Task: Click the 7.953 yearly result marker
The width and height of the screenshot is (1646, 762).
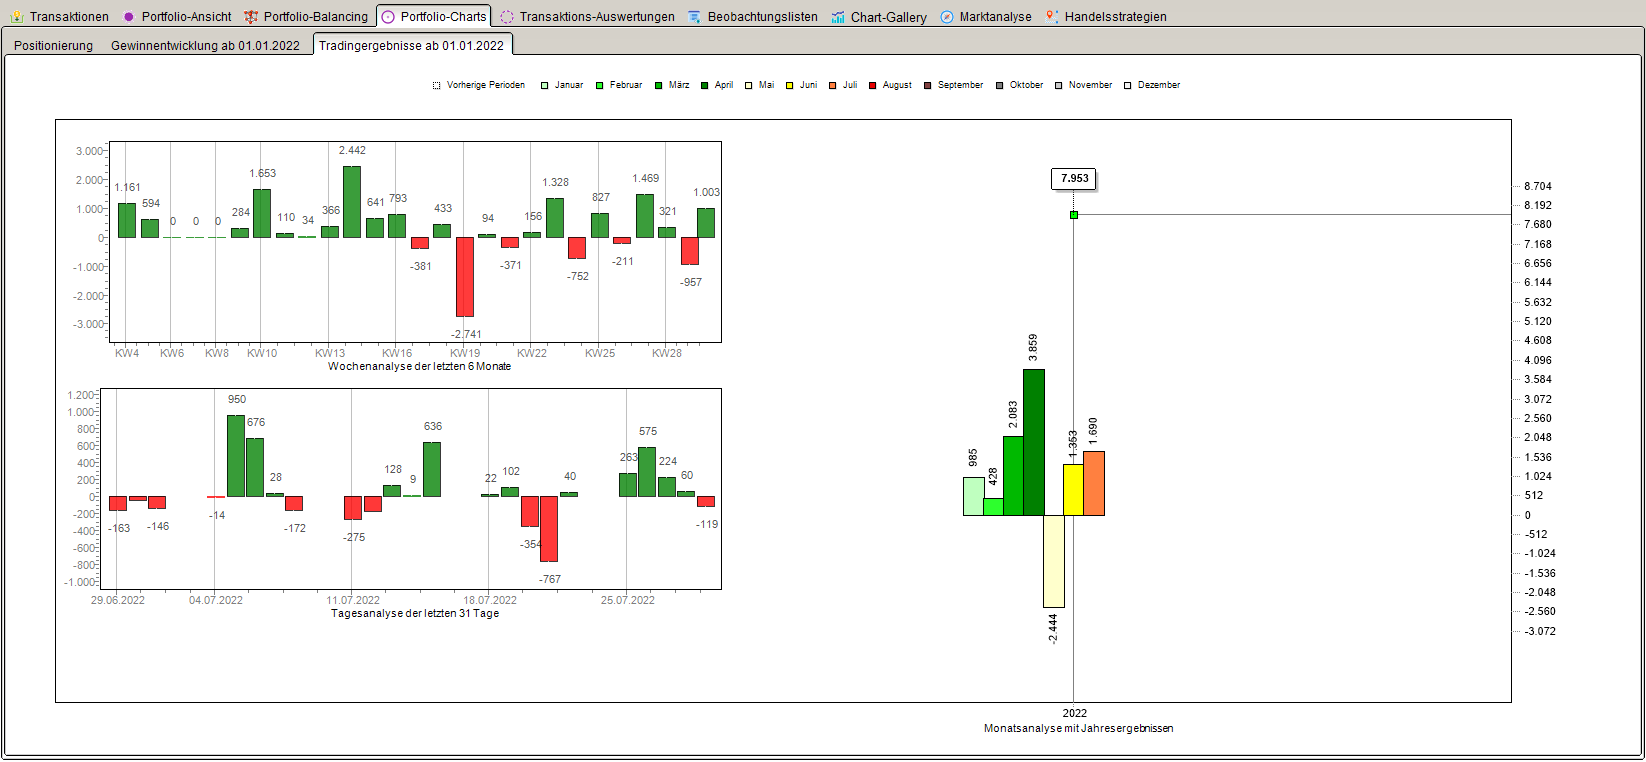Action: pos(1074,215)
